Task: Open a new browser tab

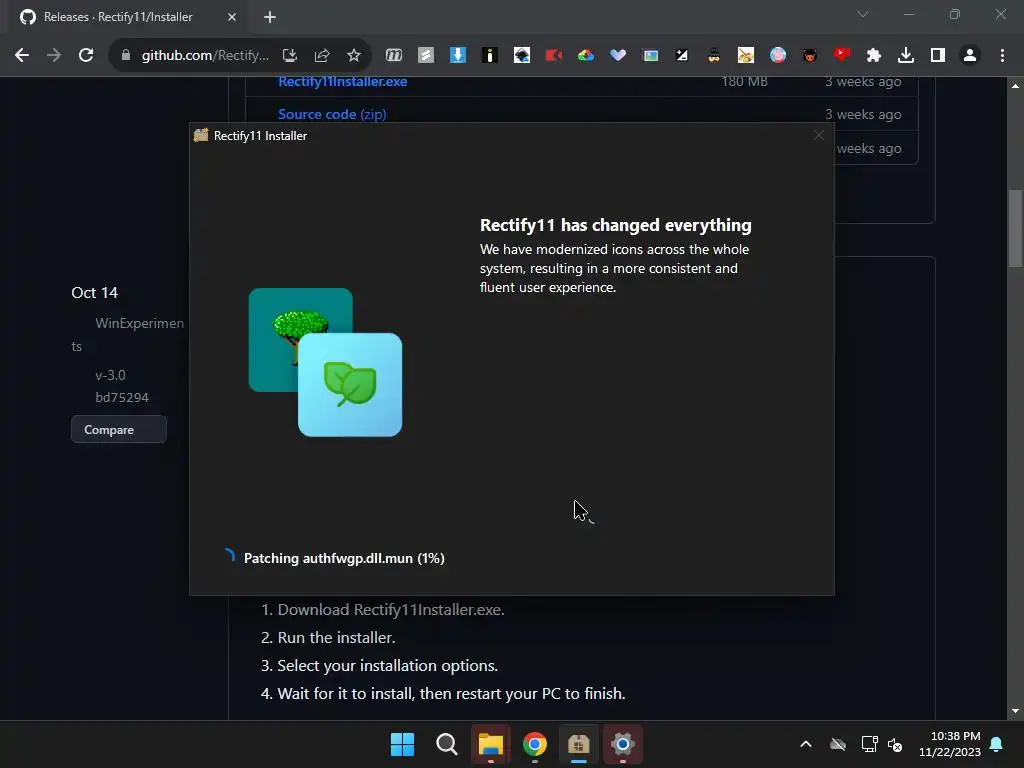Action: point(270,18)
